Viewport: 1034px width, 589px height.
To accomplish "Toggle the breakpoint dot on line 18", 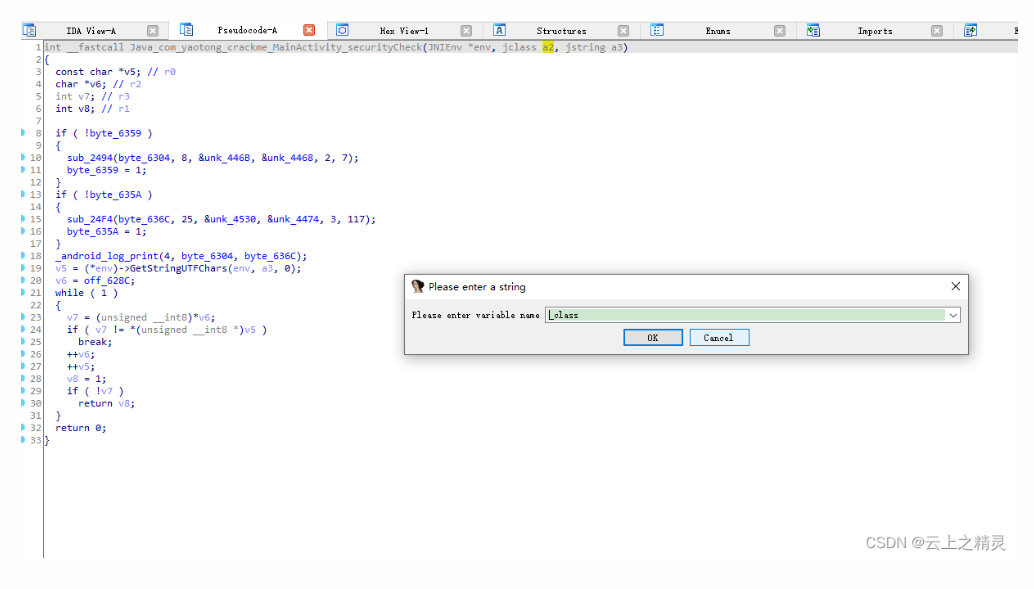I will 23,255.
